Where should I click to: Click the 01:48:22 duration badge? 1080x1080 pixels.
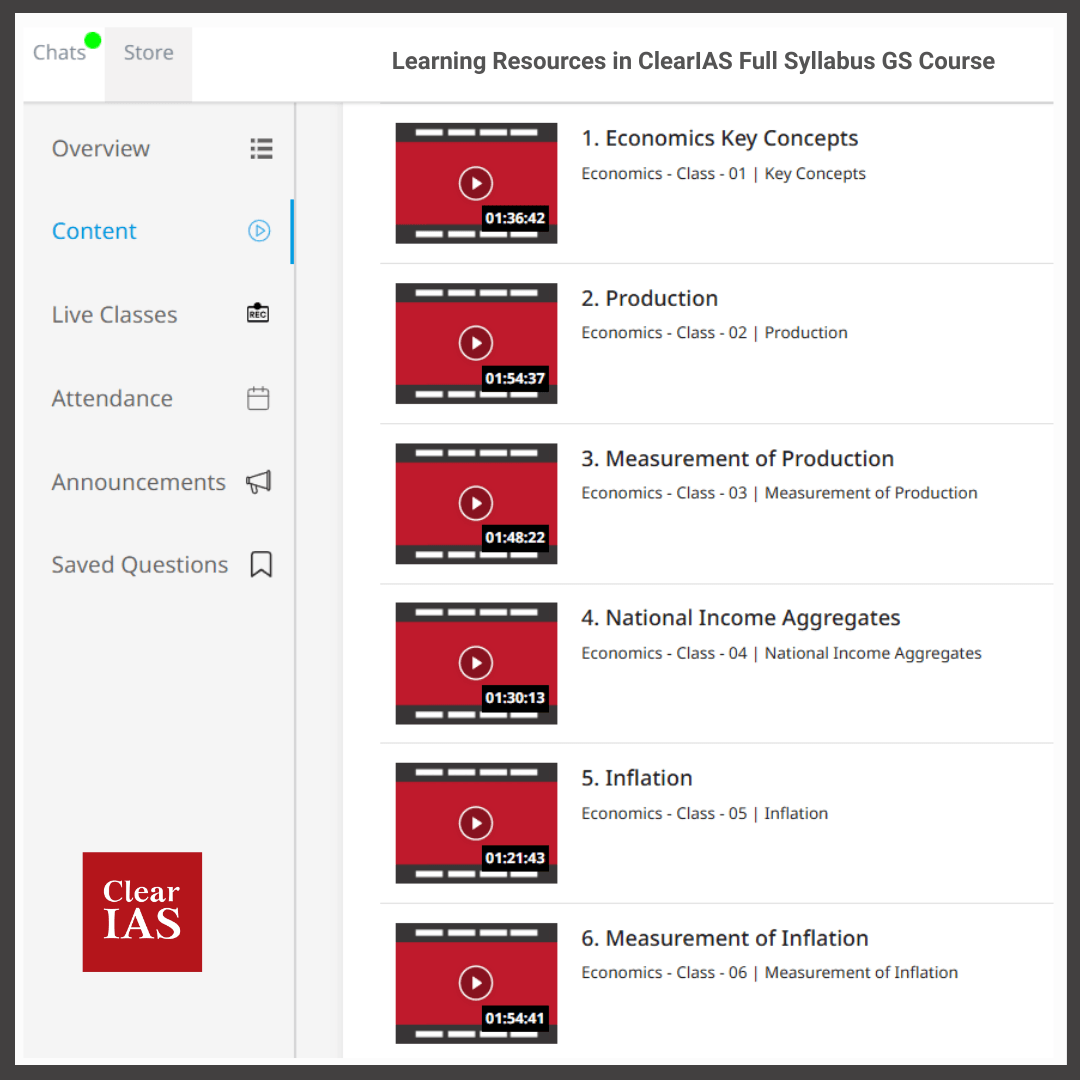click(515, 537)
